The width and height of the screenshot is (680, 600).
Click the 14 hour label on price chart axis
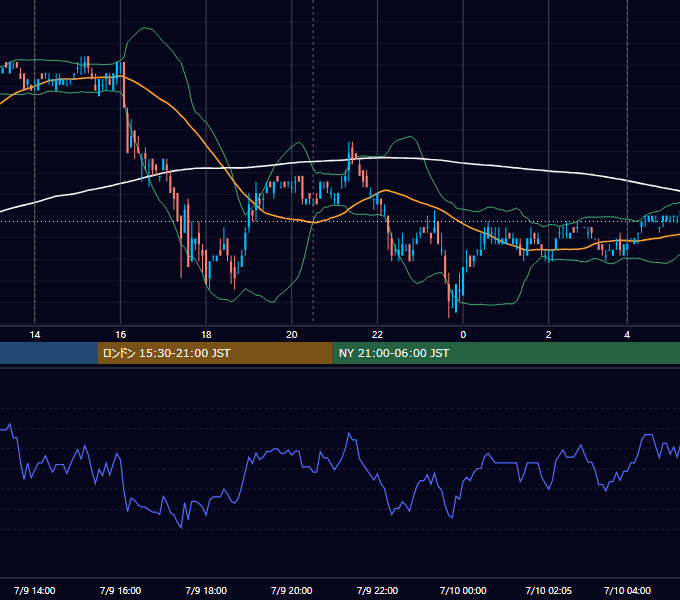[35, 335]
